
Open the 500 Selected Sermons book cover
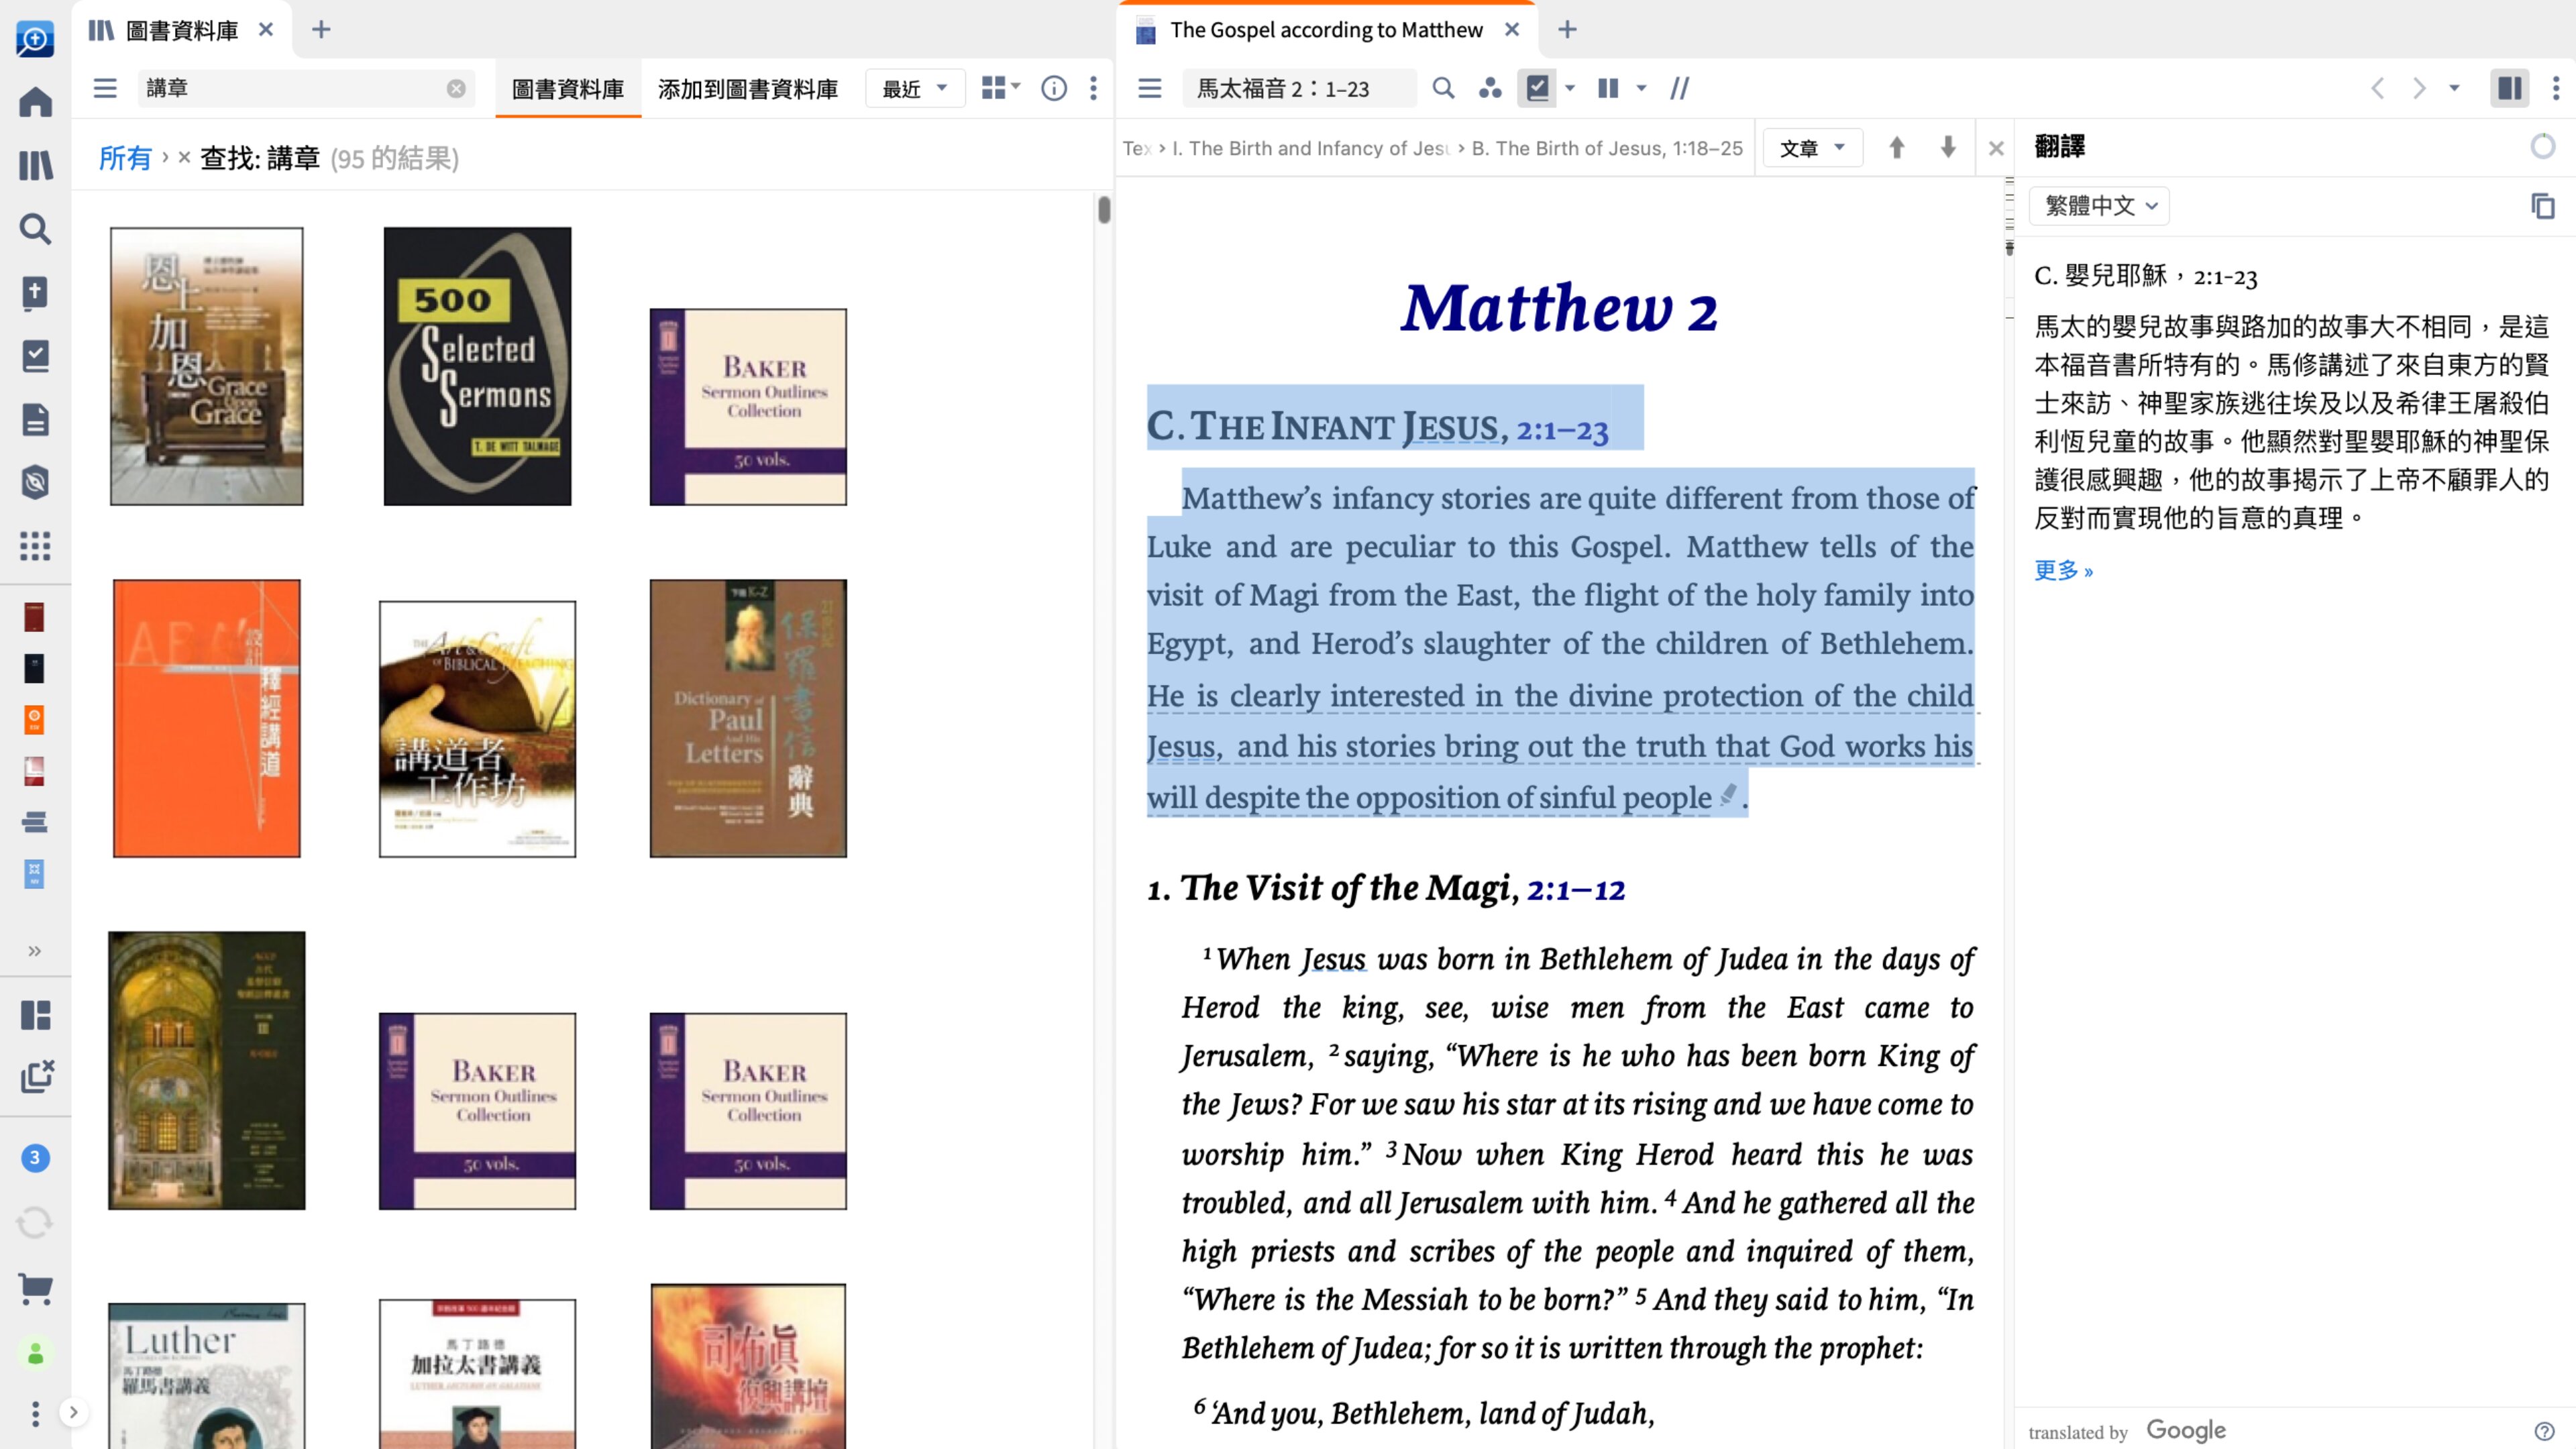[x=477, y=366]
